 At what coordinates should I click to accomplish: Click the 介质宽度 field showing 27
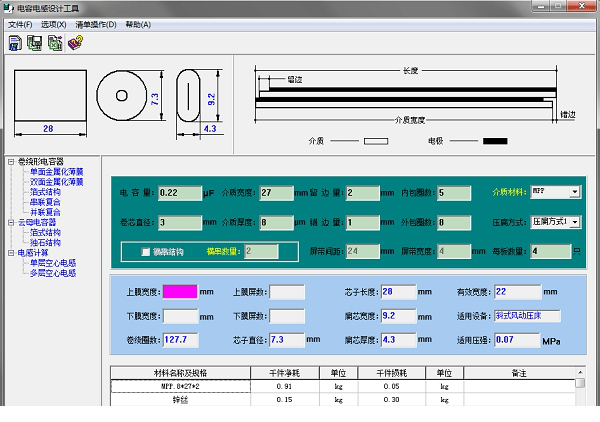click(276, 193)
